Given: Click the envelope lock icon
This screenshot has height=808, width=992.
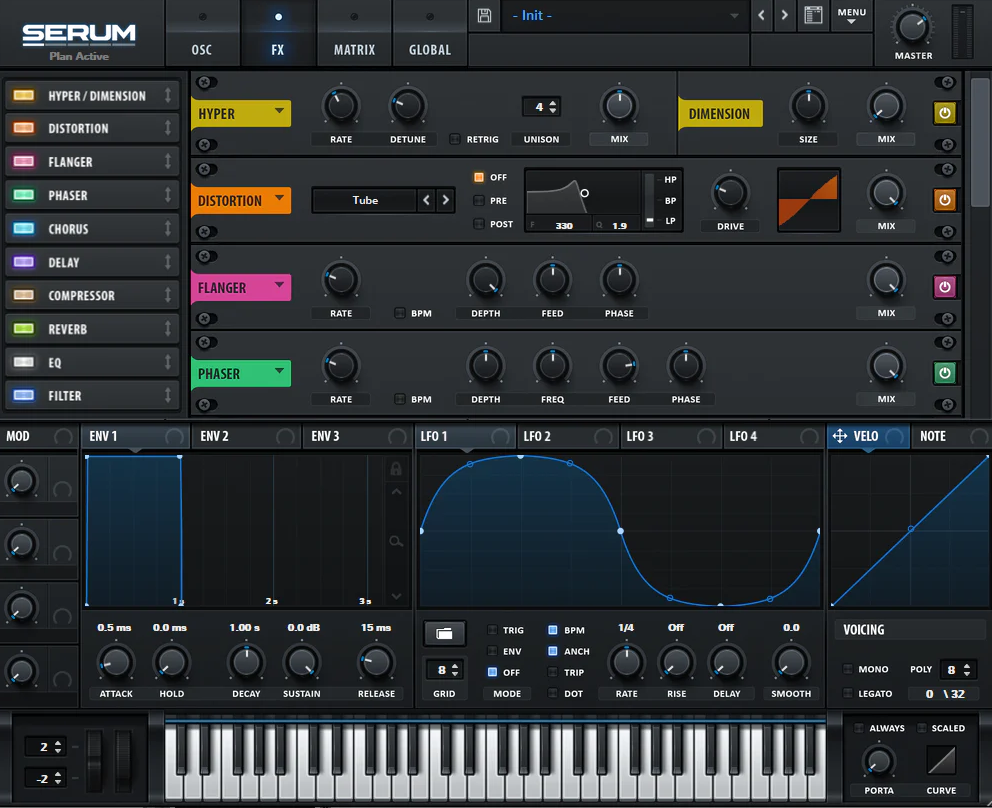Looking at the screenshot, I should tap(396, 468).
